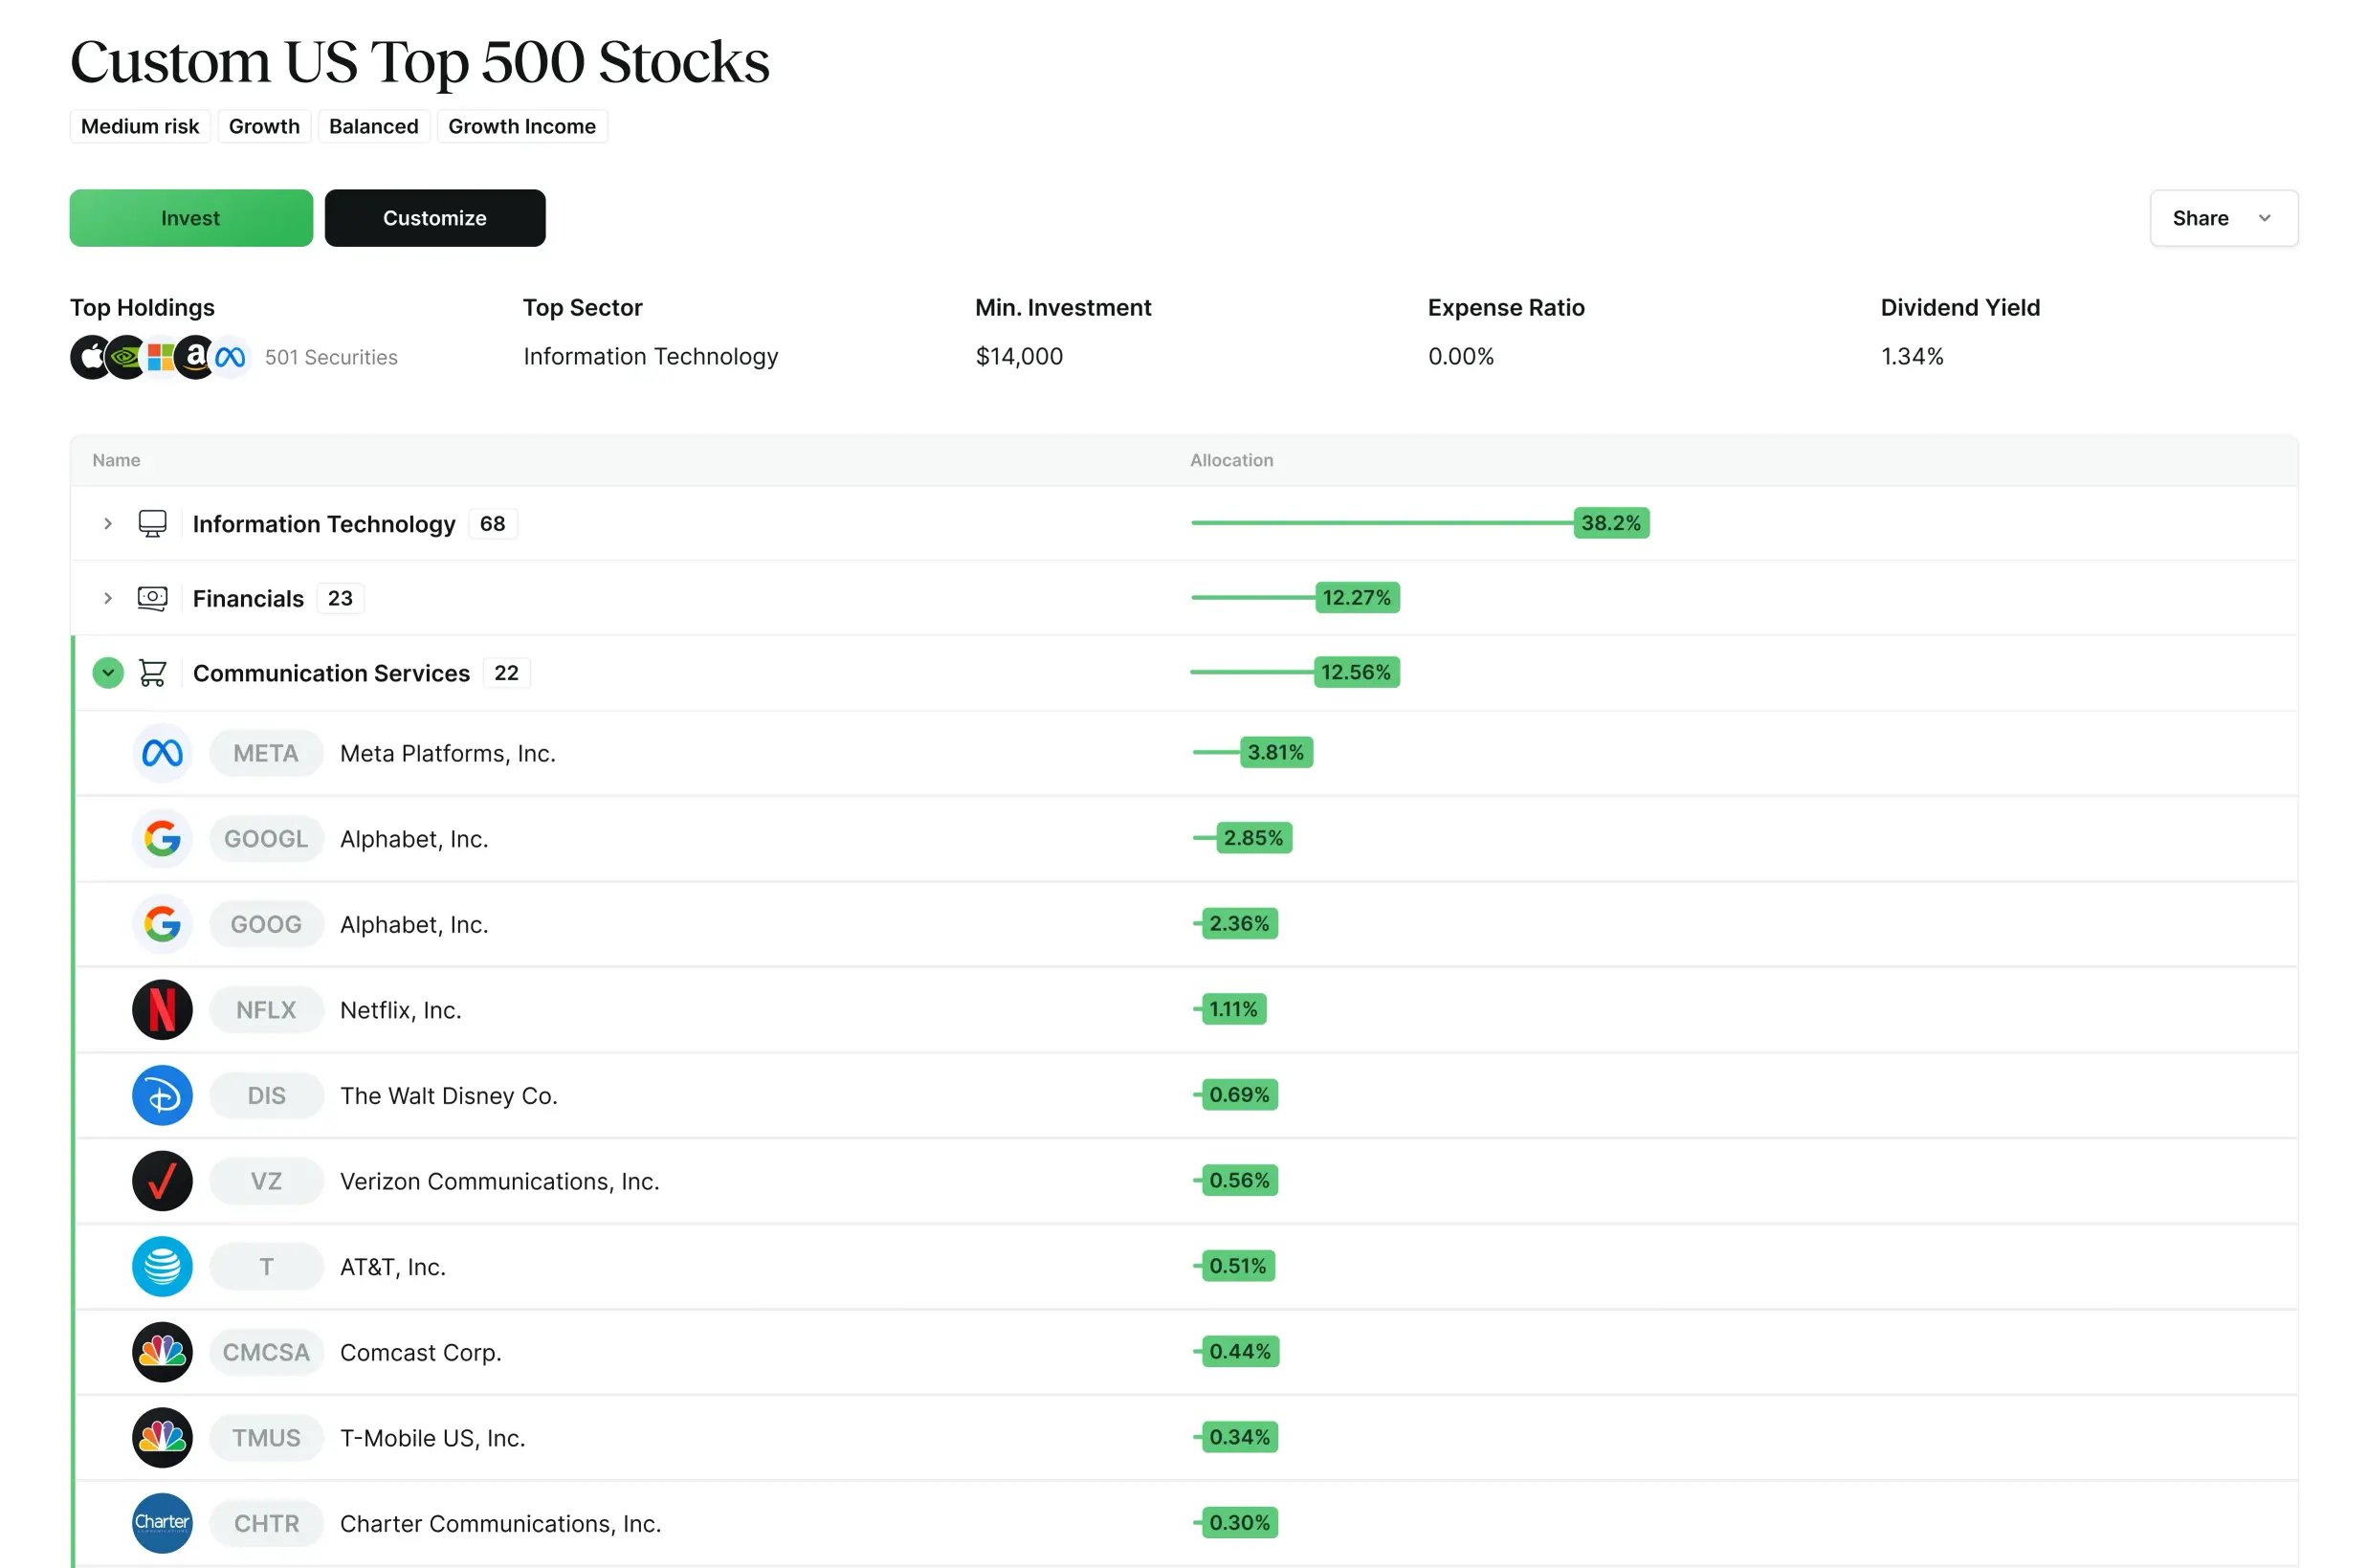The height and width of the screenshot is (1568, 2368).
Task: Click the GOOG ticker badge
Action: (266, 924)
